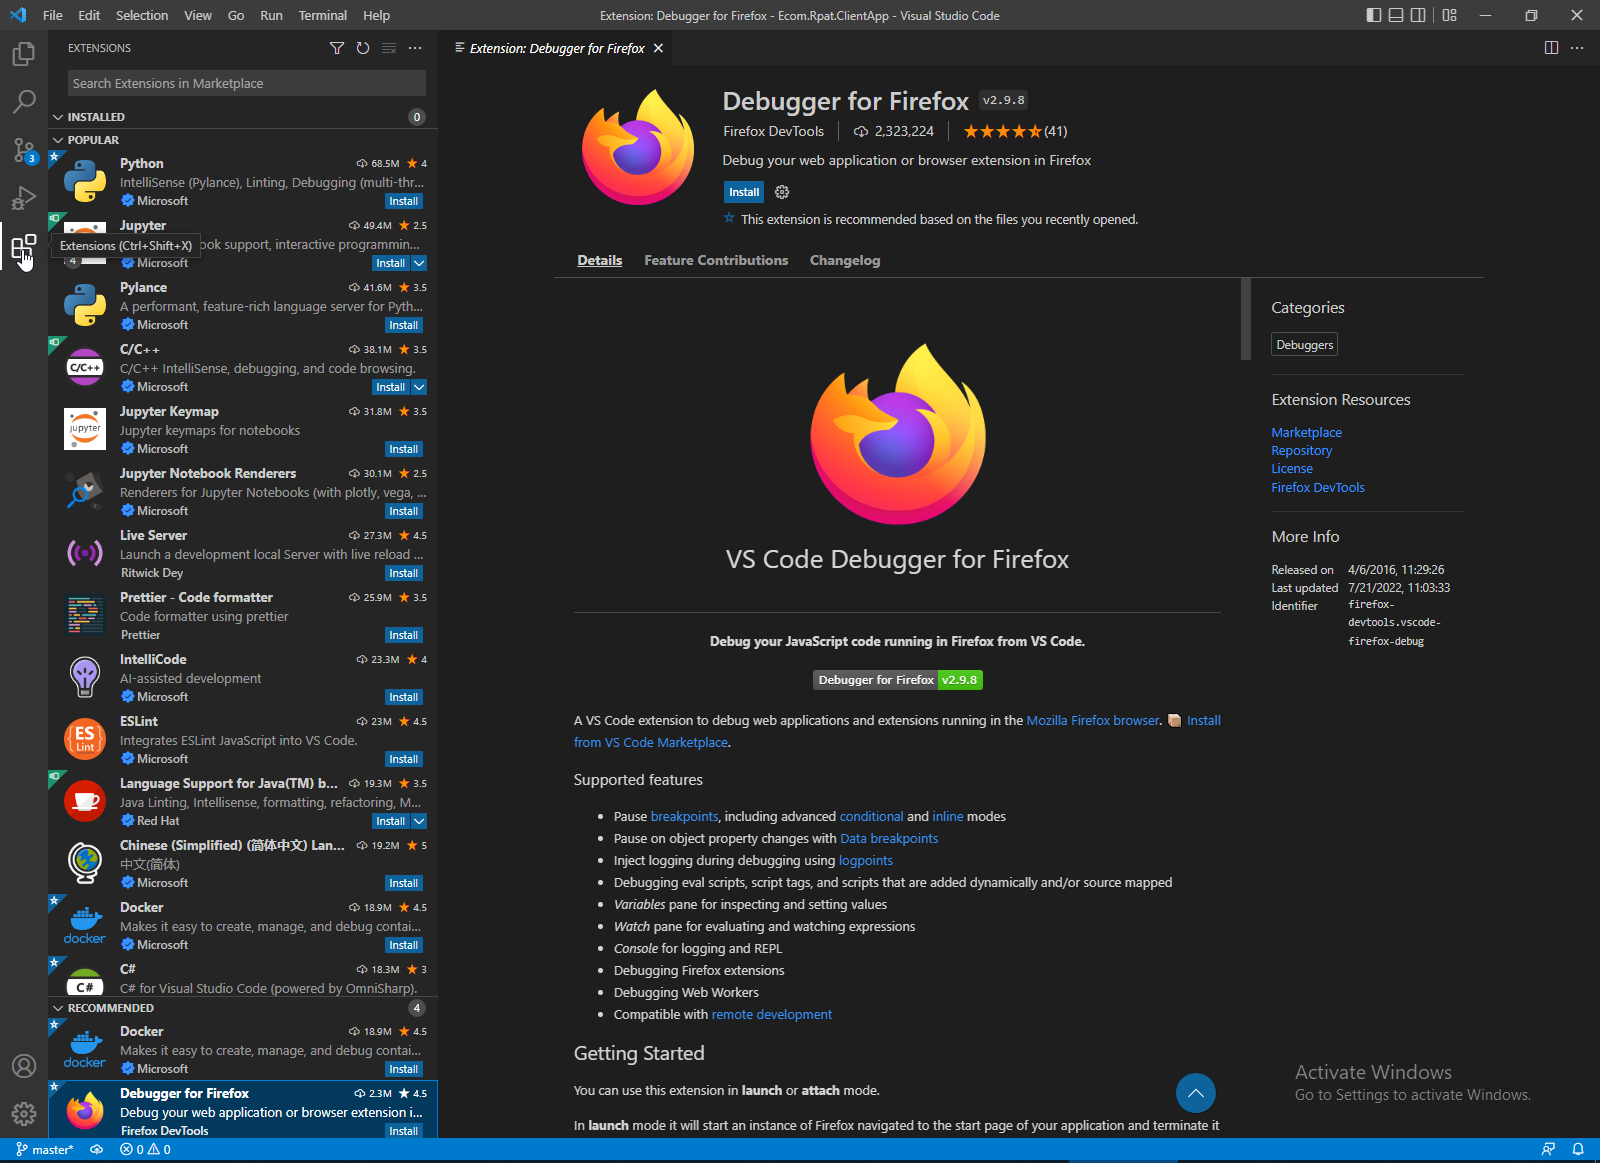Click the feedback icon in status bar
This screenshot has height=1163, width=1600.
point(1548,1150)
